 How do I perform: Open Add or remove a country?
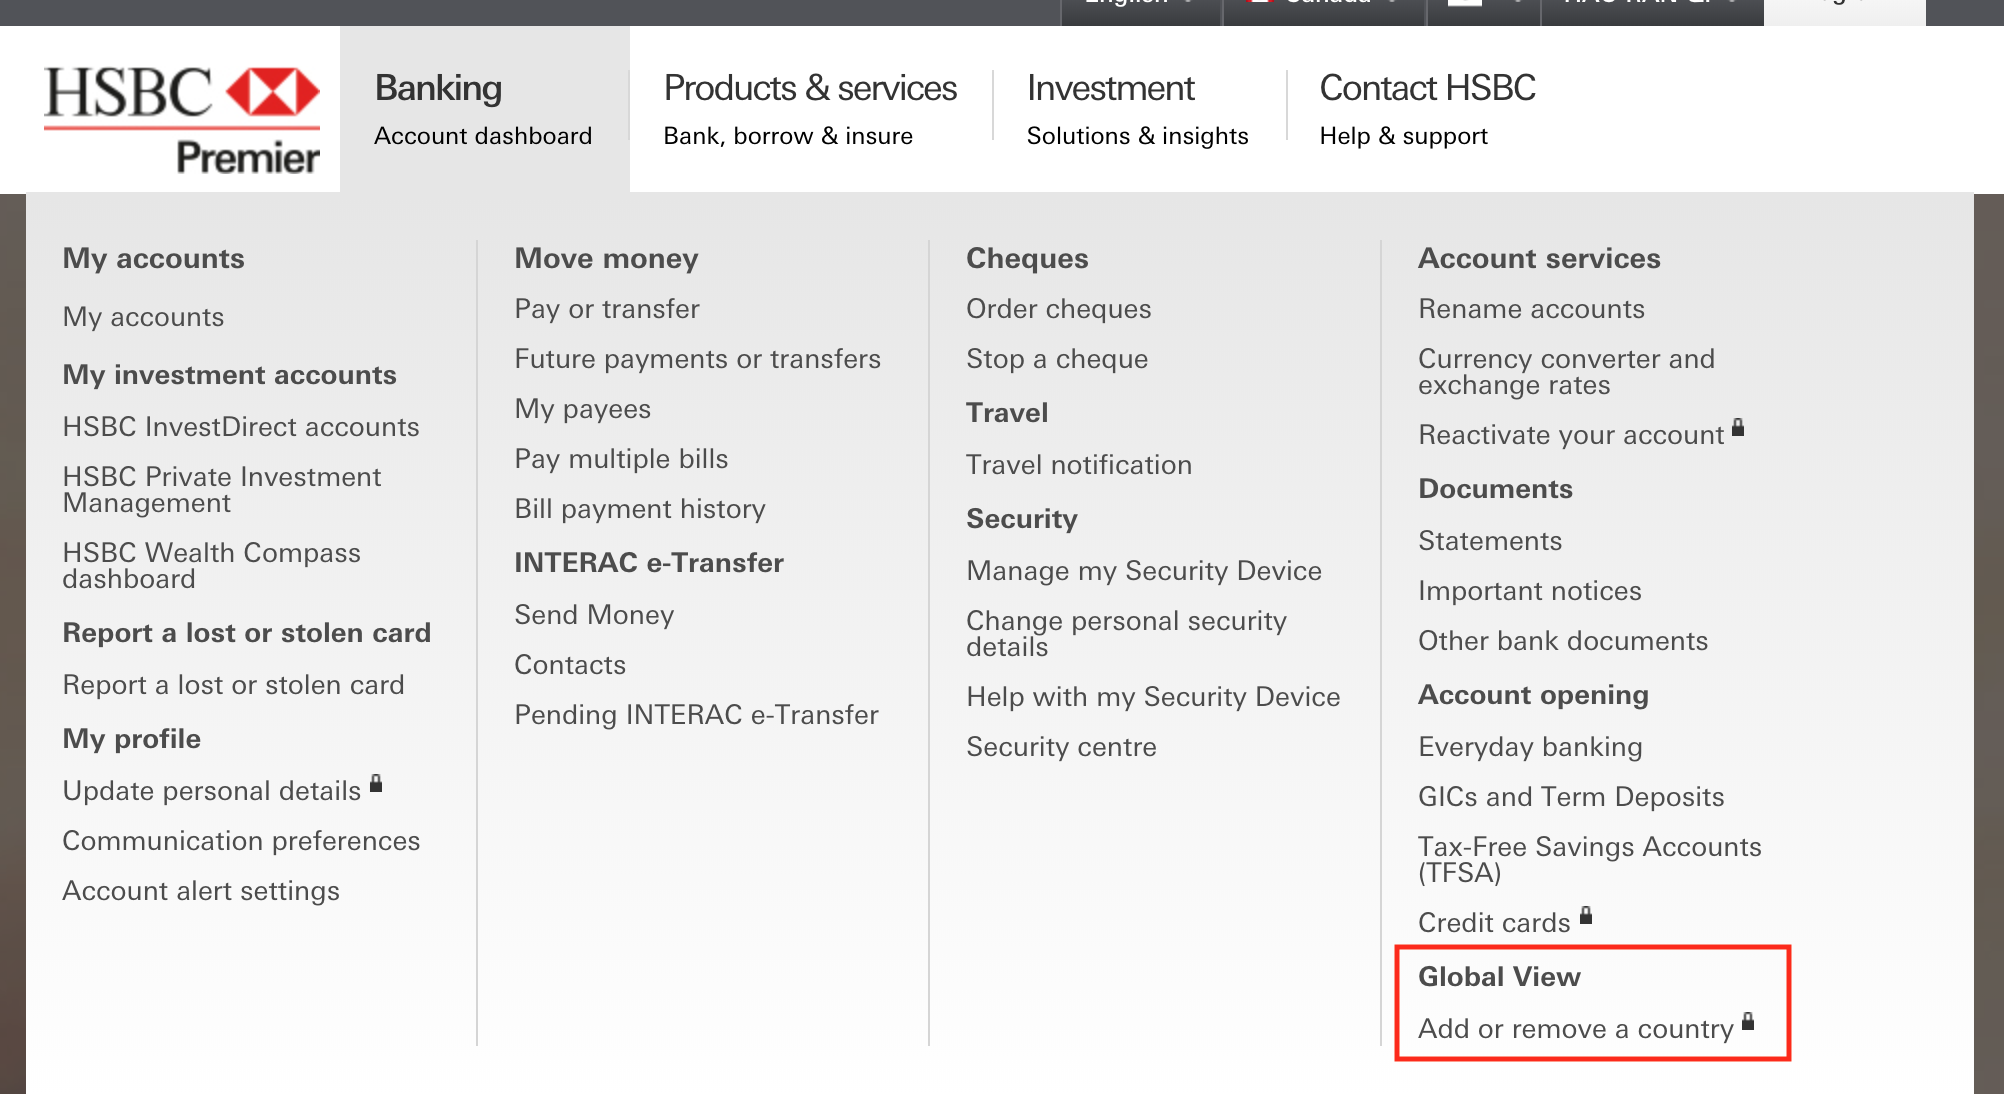pos(1575,1028)
